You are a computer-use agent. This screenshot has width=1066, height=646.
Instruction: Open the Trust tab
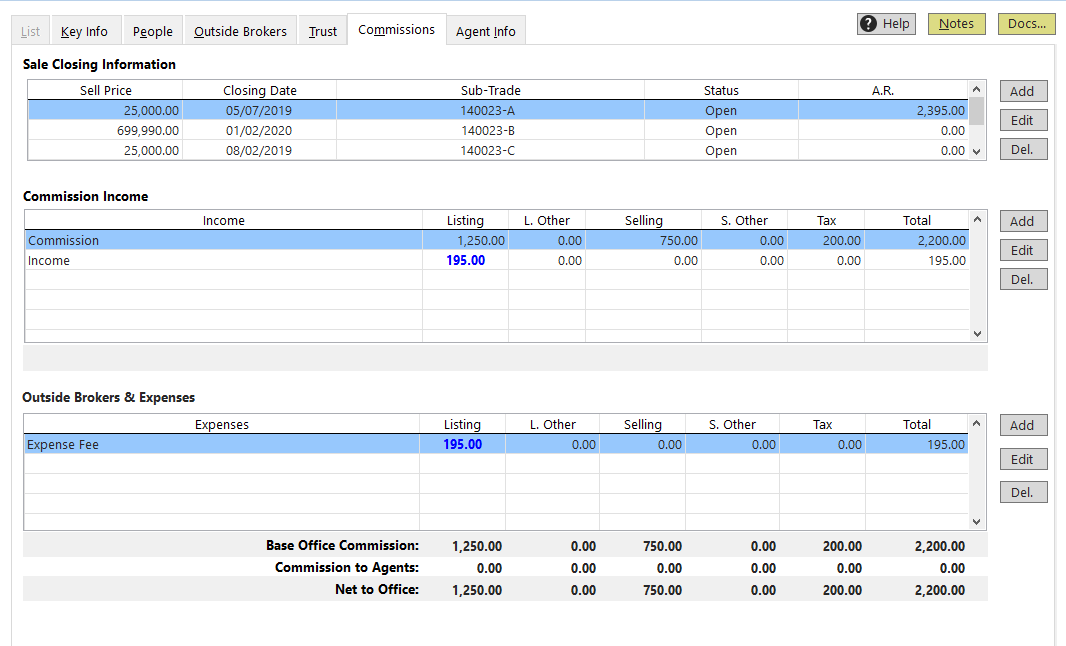point(322,31)
